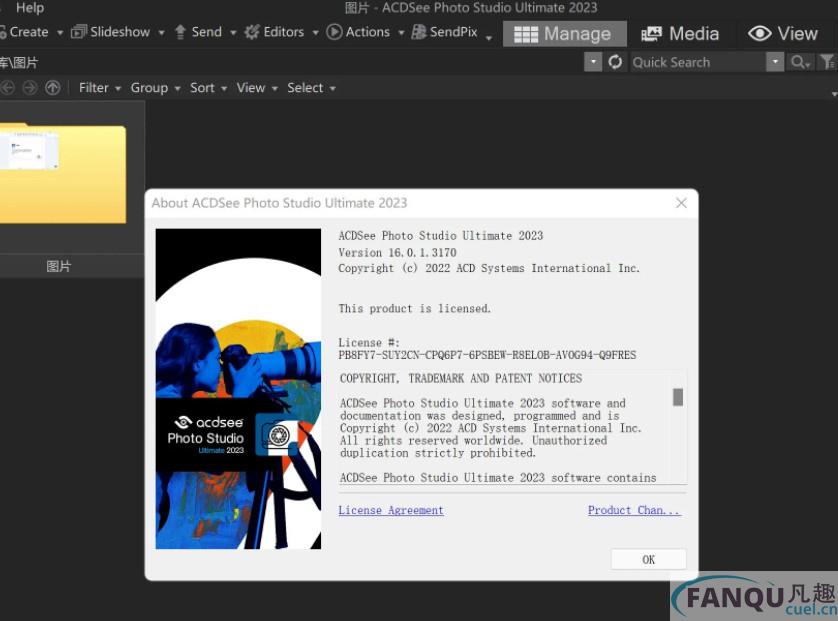Screen dimensions: 838x621
Task: Click the COPYRIGHT, TRADEMARK AND PATENT NOTICES heading
Action: pyautogui.click(x=461, y=378)
